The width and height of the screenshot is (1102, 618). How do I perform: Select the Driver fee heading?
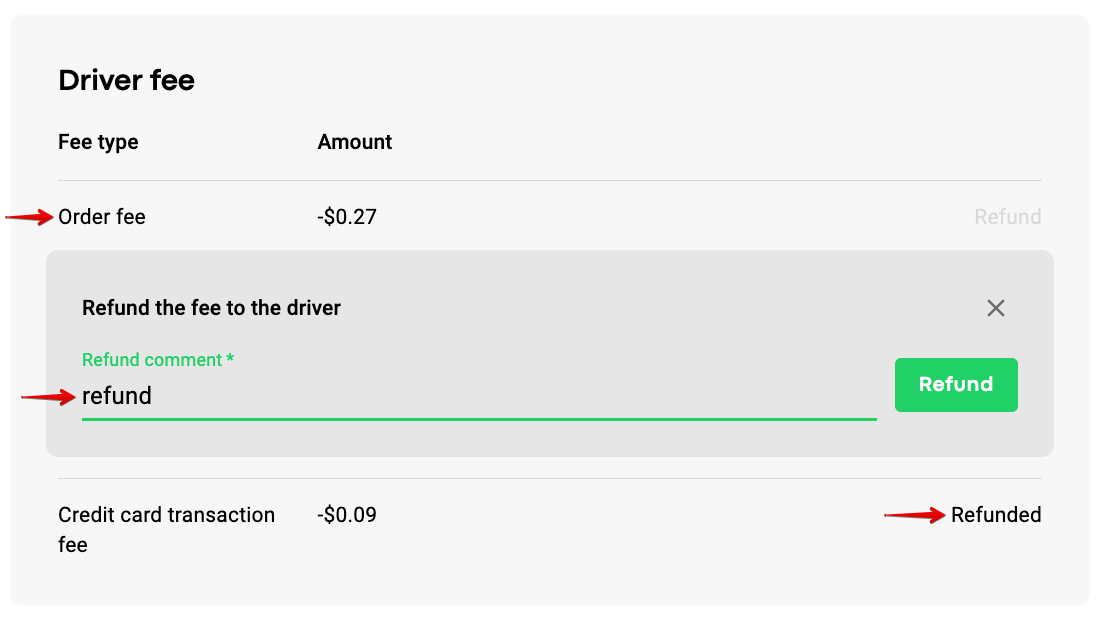pos(127,80)
